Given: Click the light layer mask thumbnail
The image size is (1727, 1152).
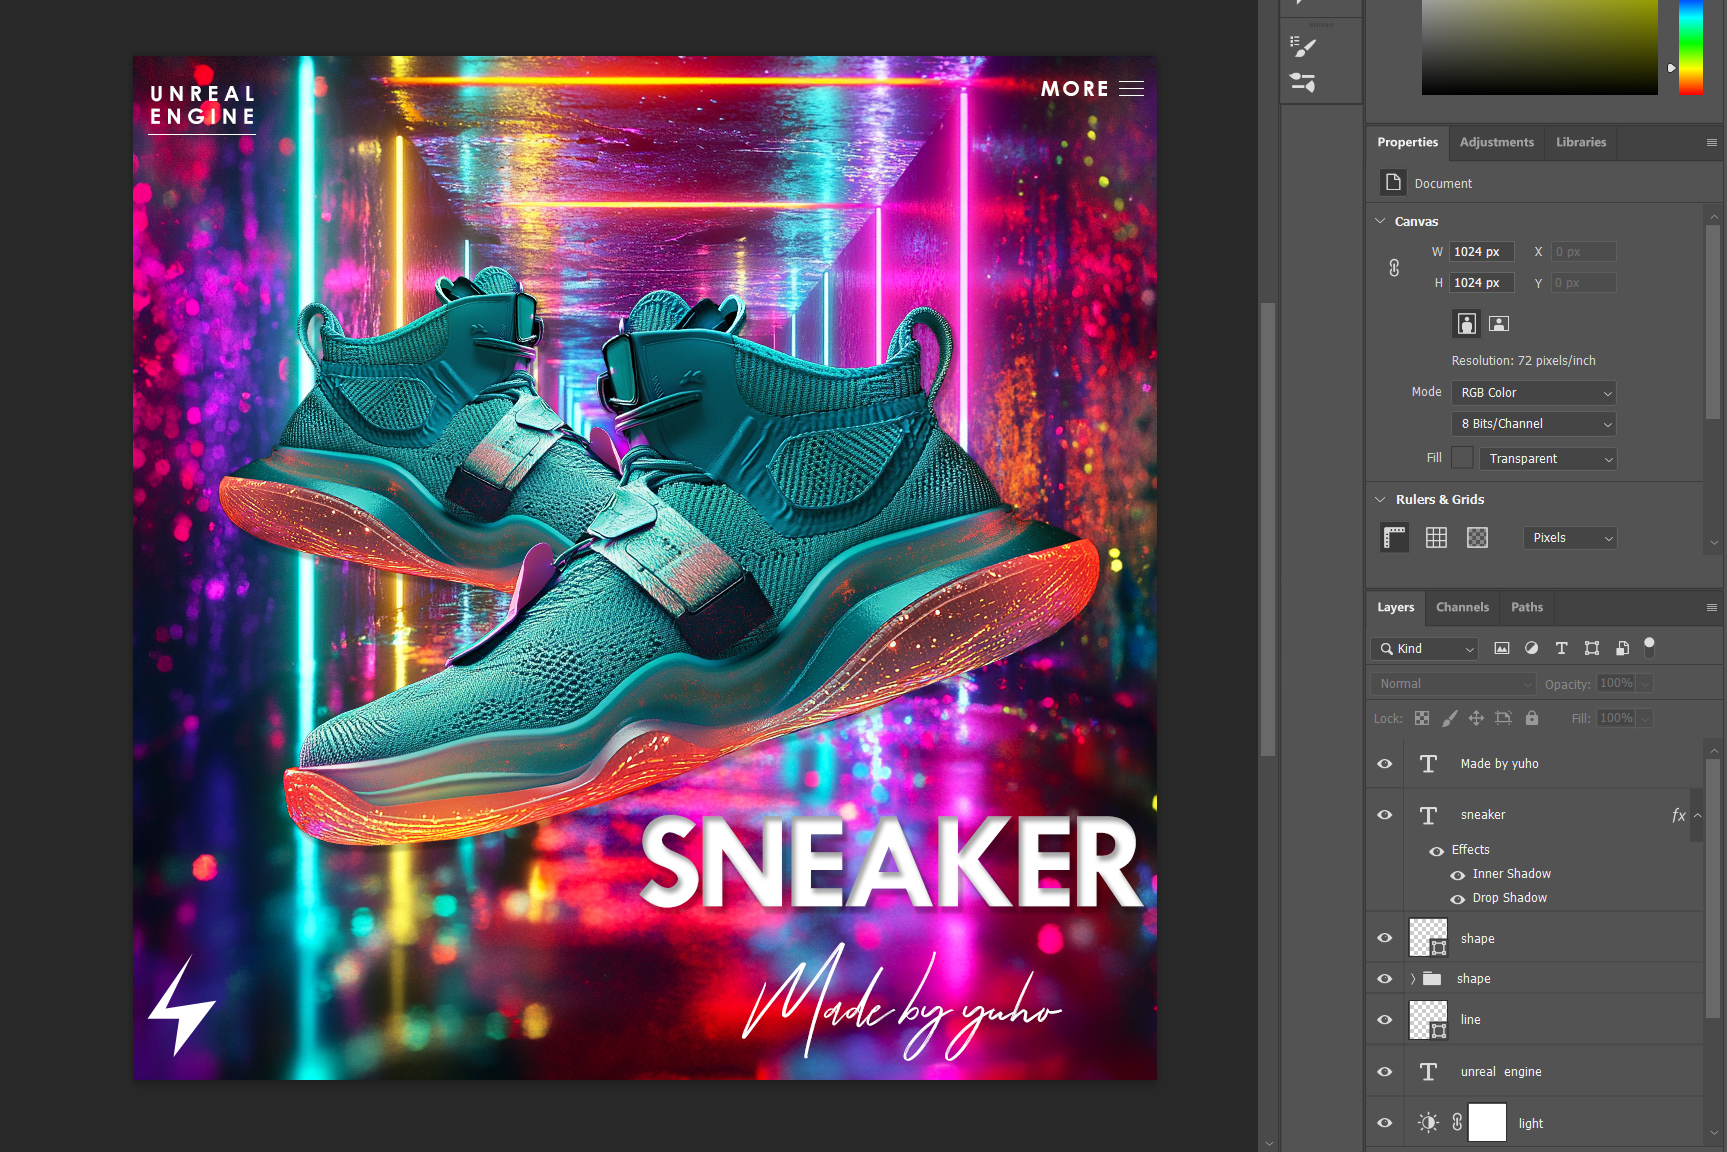Looking at the screenshot, I should click(1487, 1122).
